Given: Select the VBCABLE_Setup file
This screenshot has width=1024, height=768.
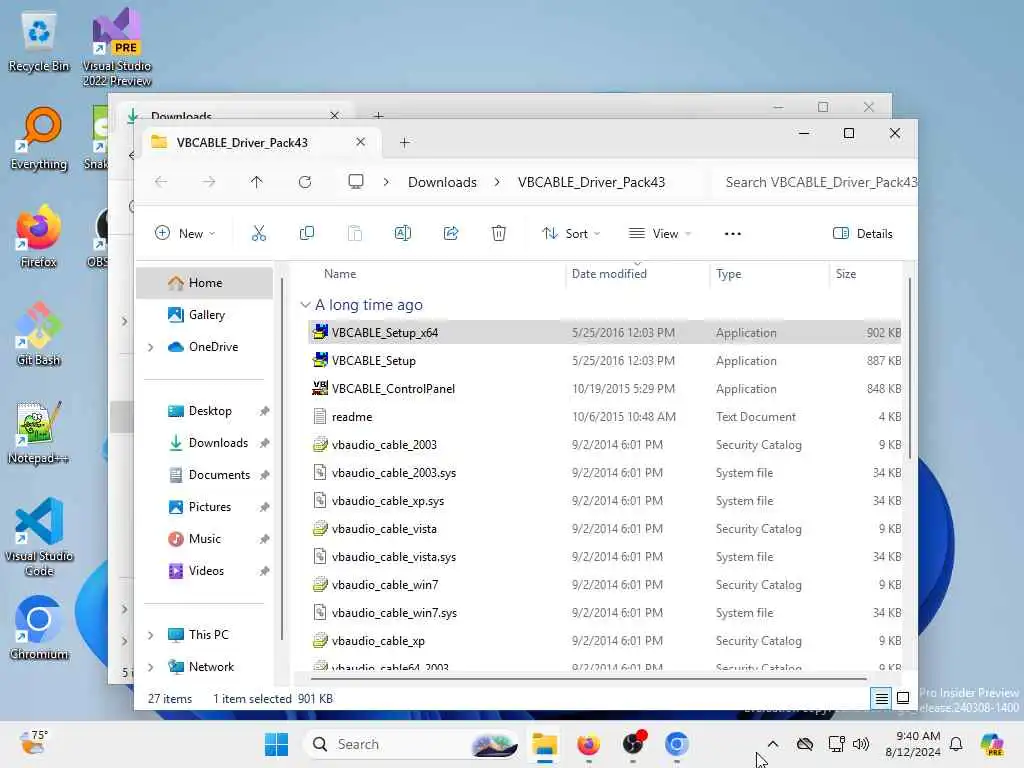Looking at the screenshot, I should click(x=604, y=361).
